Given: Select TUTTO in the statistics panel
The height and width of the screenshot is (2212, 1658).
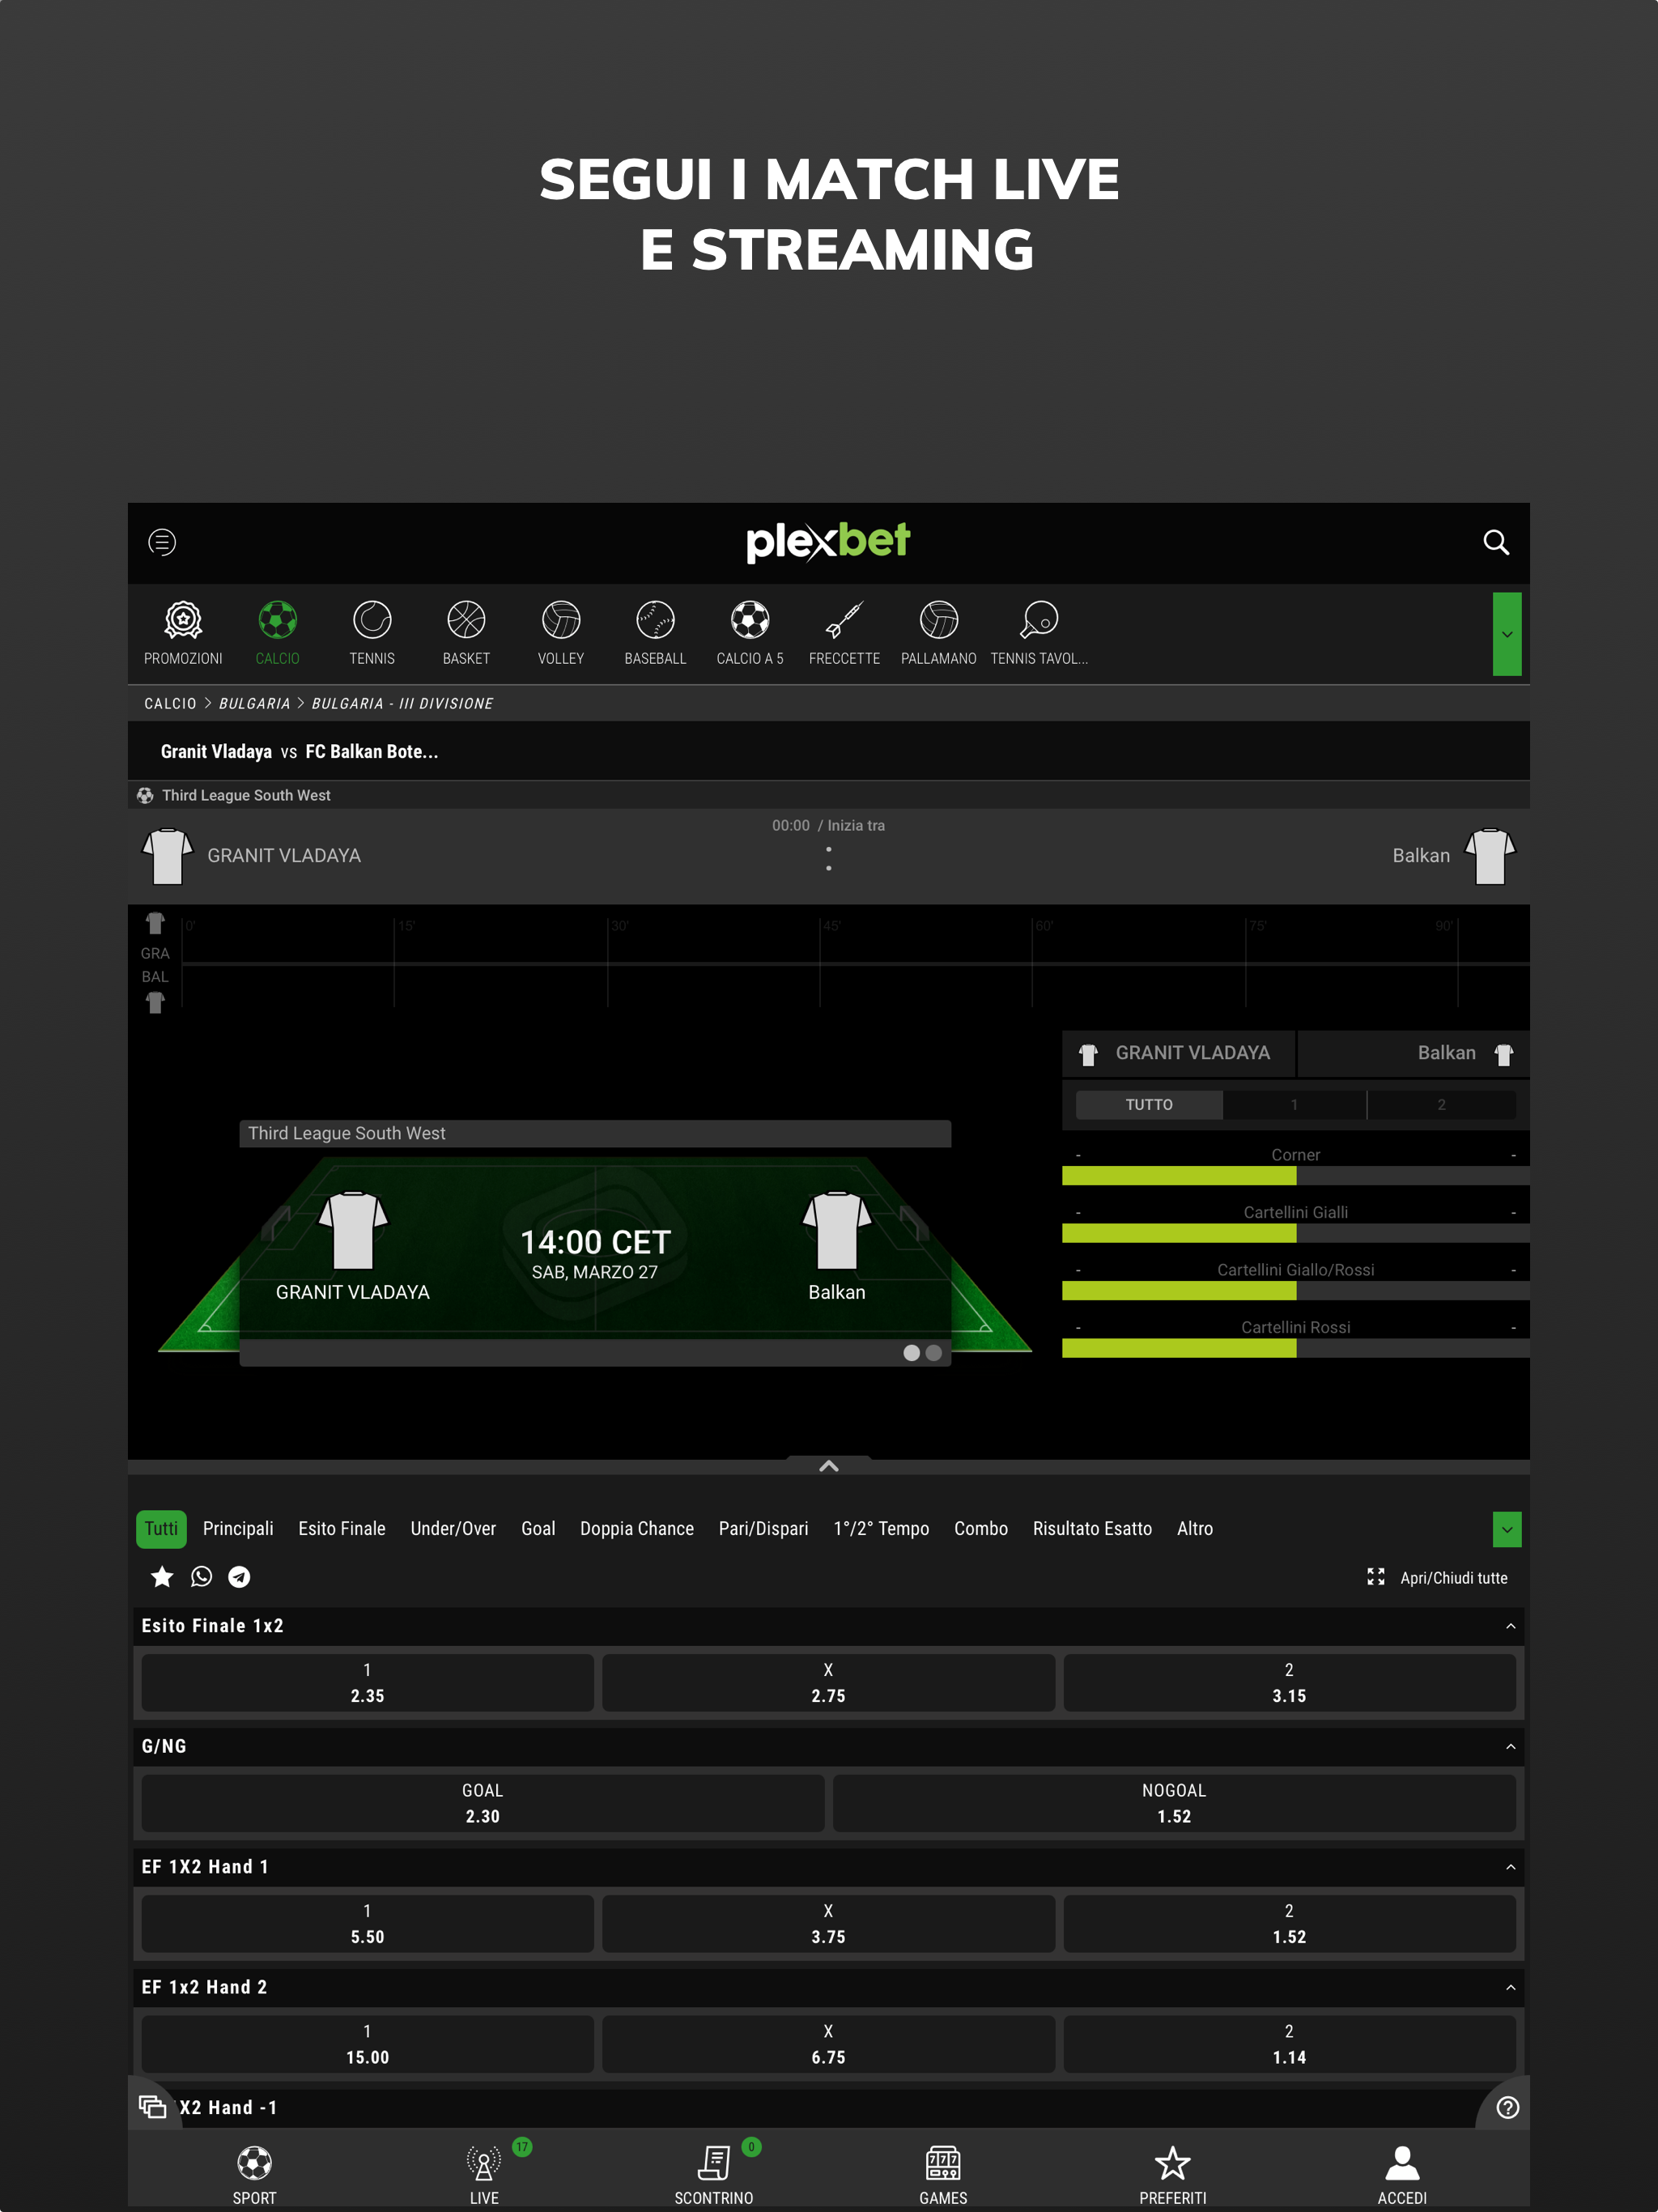Looking at the screenshot, I should [1148, 1104].
